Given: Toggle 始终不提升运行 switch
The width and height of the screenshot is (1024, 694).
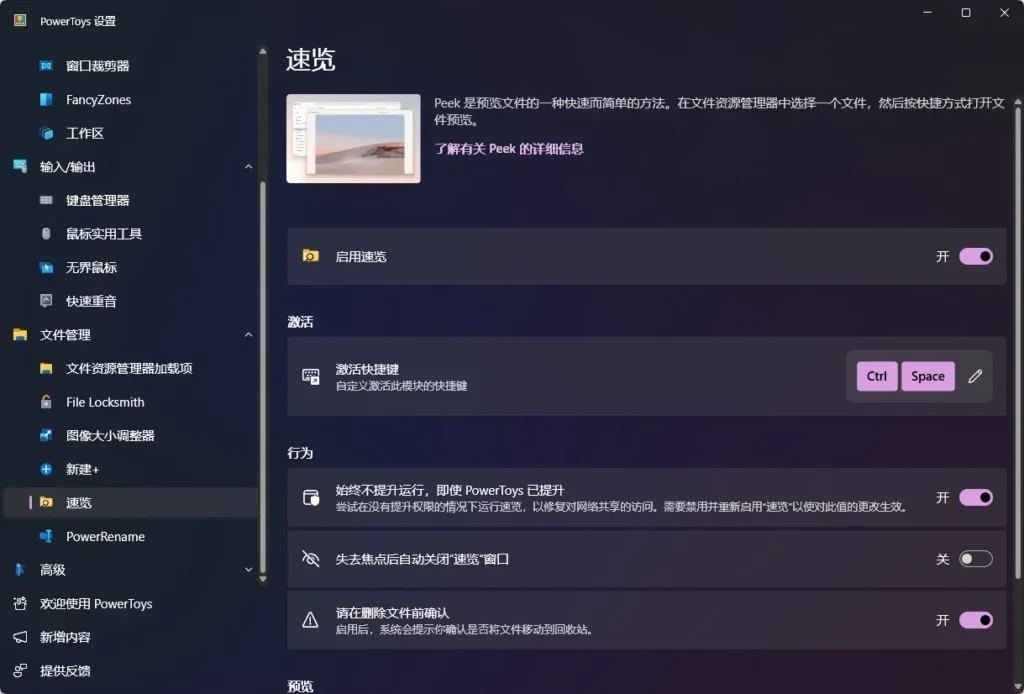Looking at the screenshot, I should coord(976,497).
